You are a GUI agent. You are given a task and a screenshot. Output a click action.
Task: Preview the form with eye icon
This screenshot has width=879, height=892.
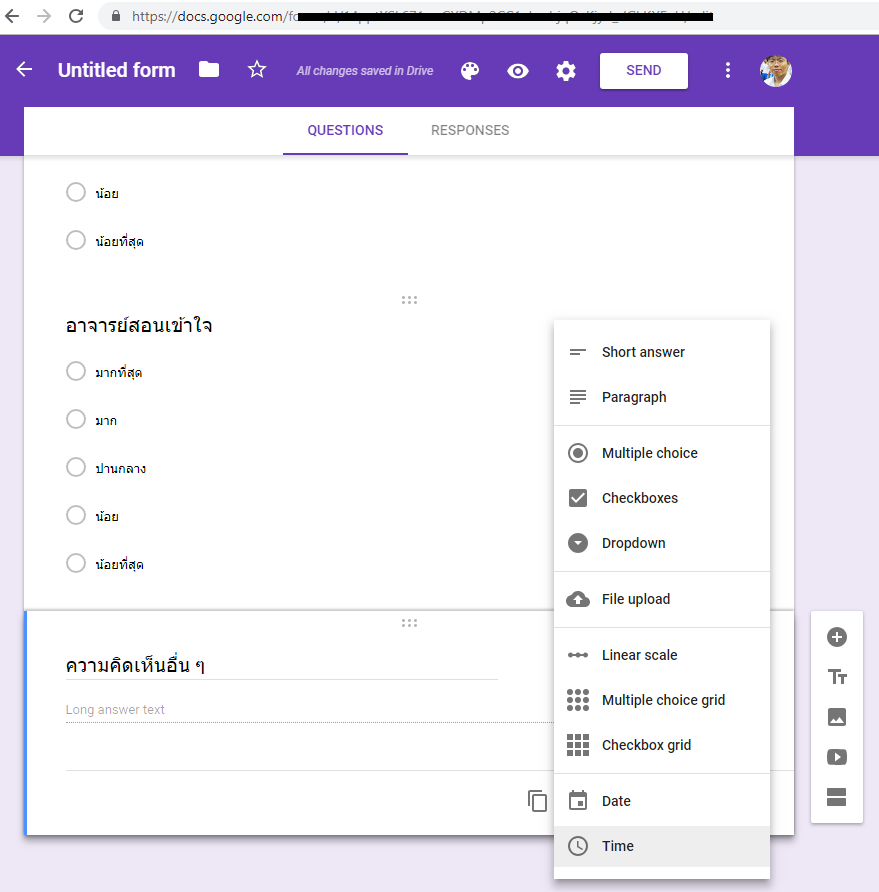tap(518, 71)
